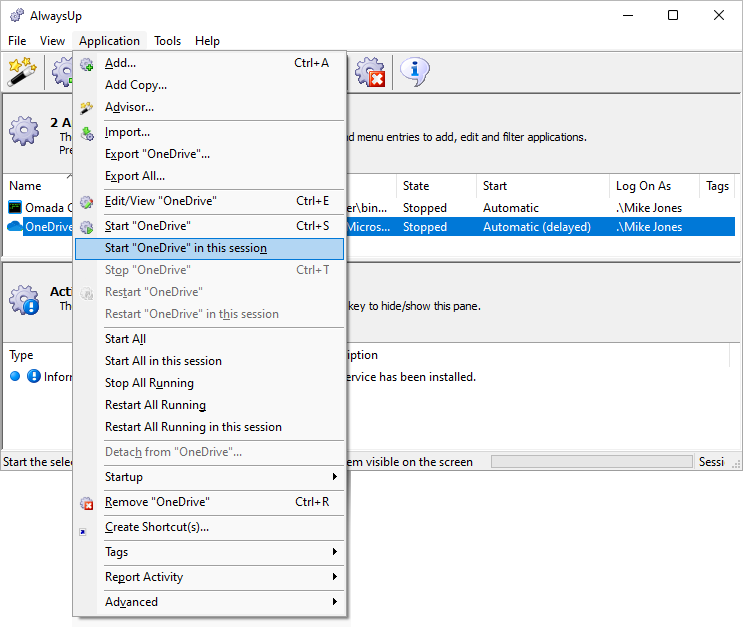Click the status bar progress bar
Image resolution: width=743 pixels, height=627 pixels.
pos(592,462)
